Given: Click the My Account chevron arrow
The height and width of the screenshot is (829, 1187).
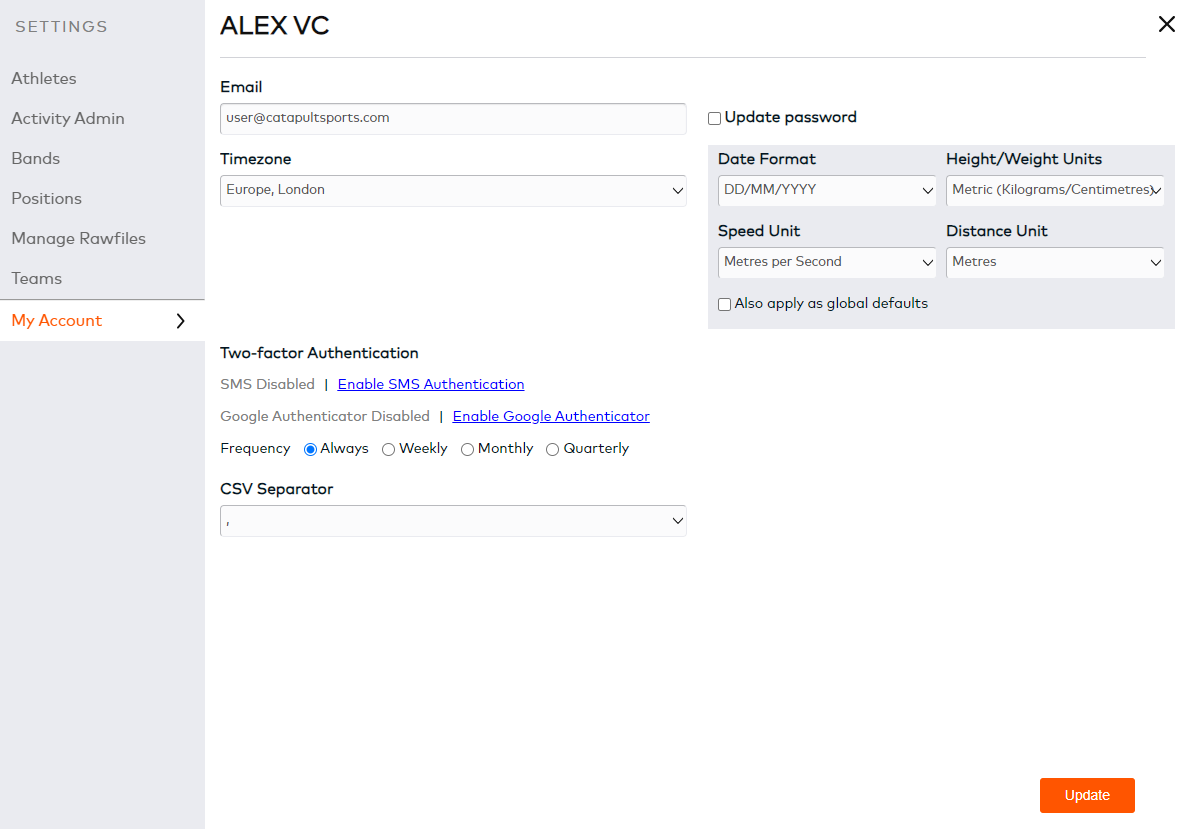Looking at the screenshot, I should pos(180,321).
